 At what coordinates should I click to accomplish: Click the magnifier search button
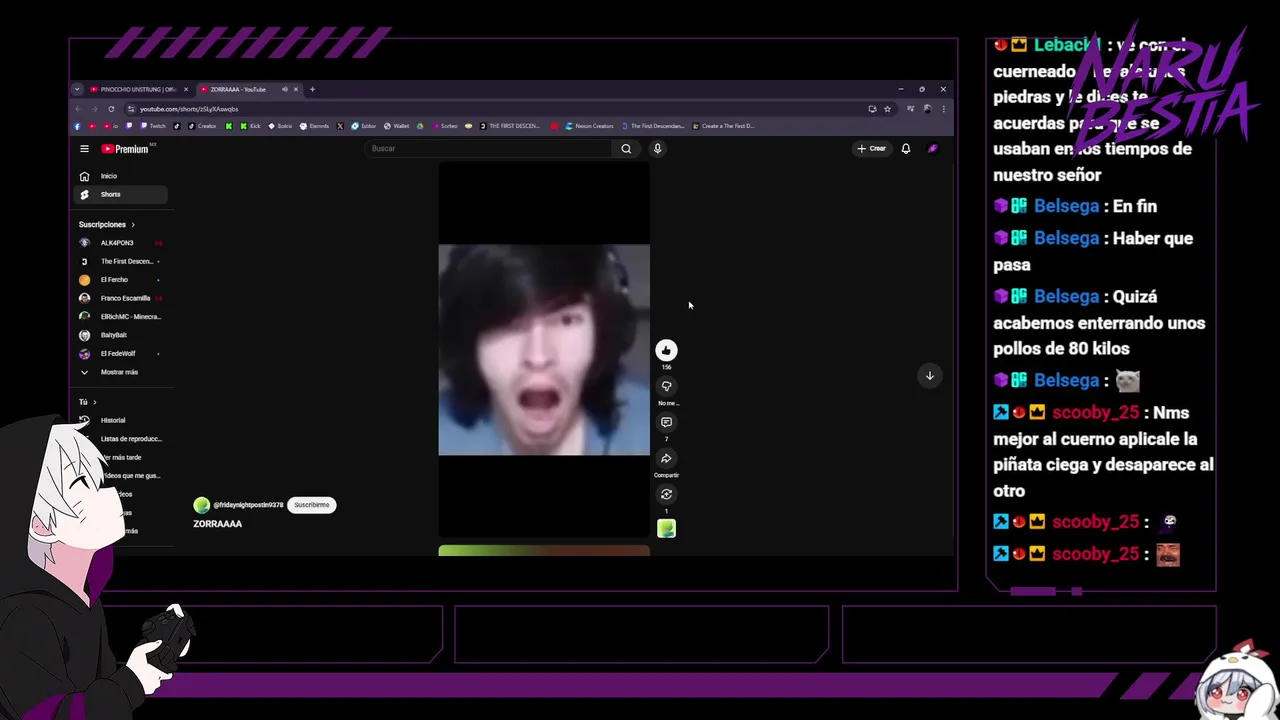pyautogui.click(x=626, y=148)
